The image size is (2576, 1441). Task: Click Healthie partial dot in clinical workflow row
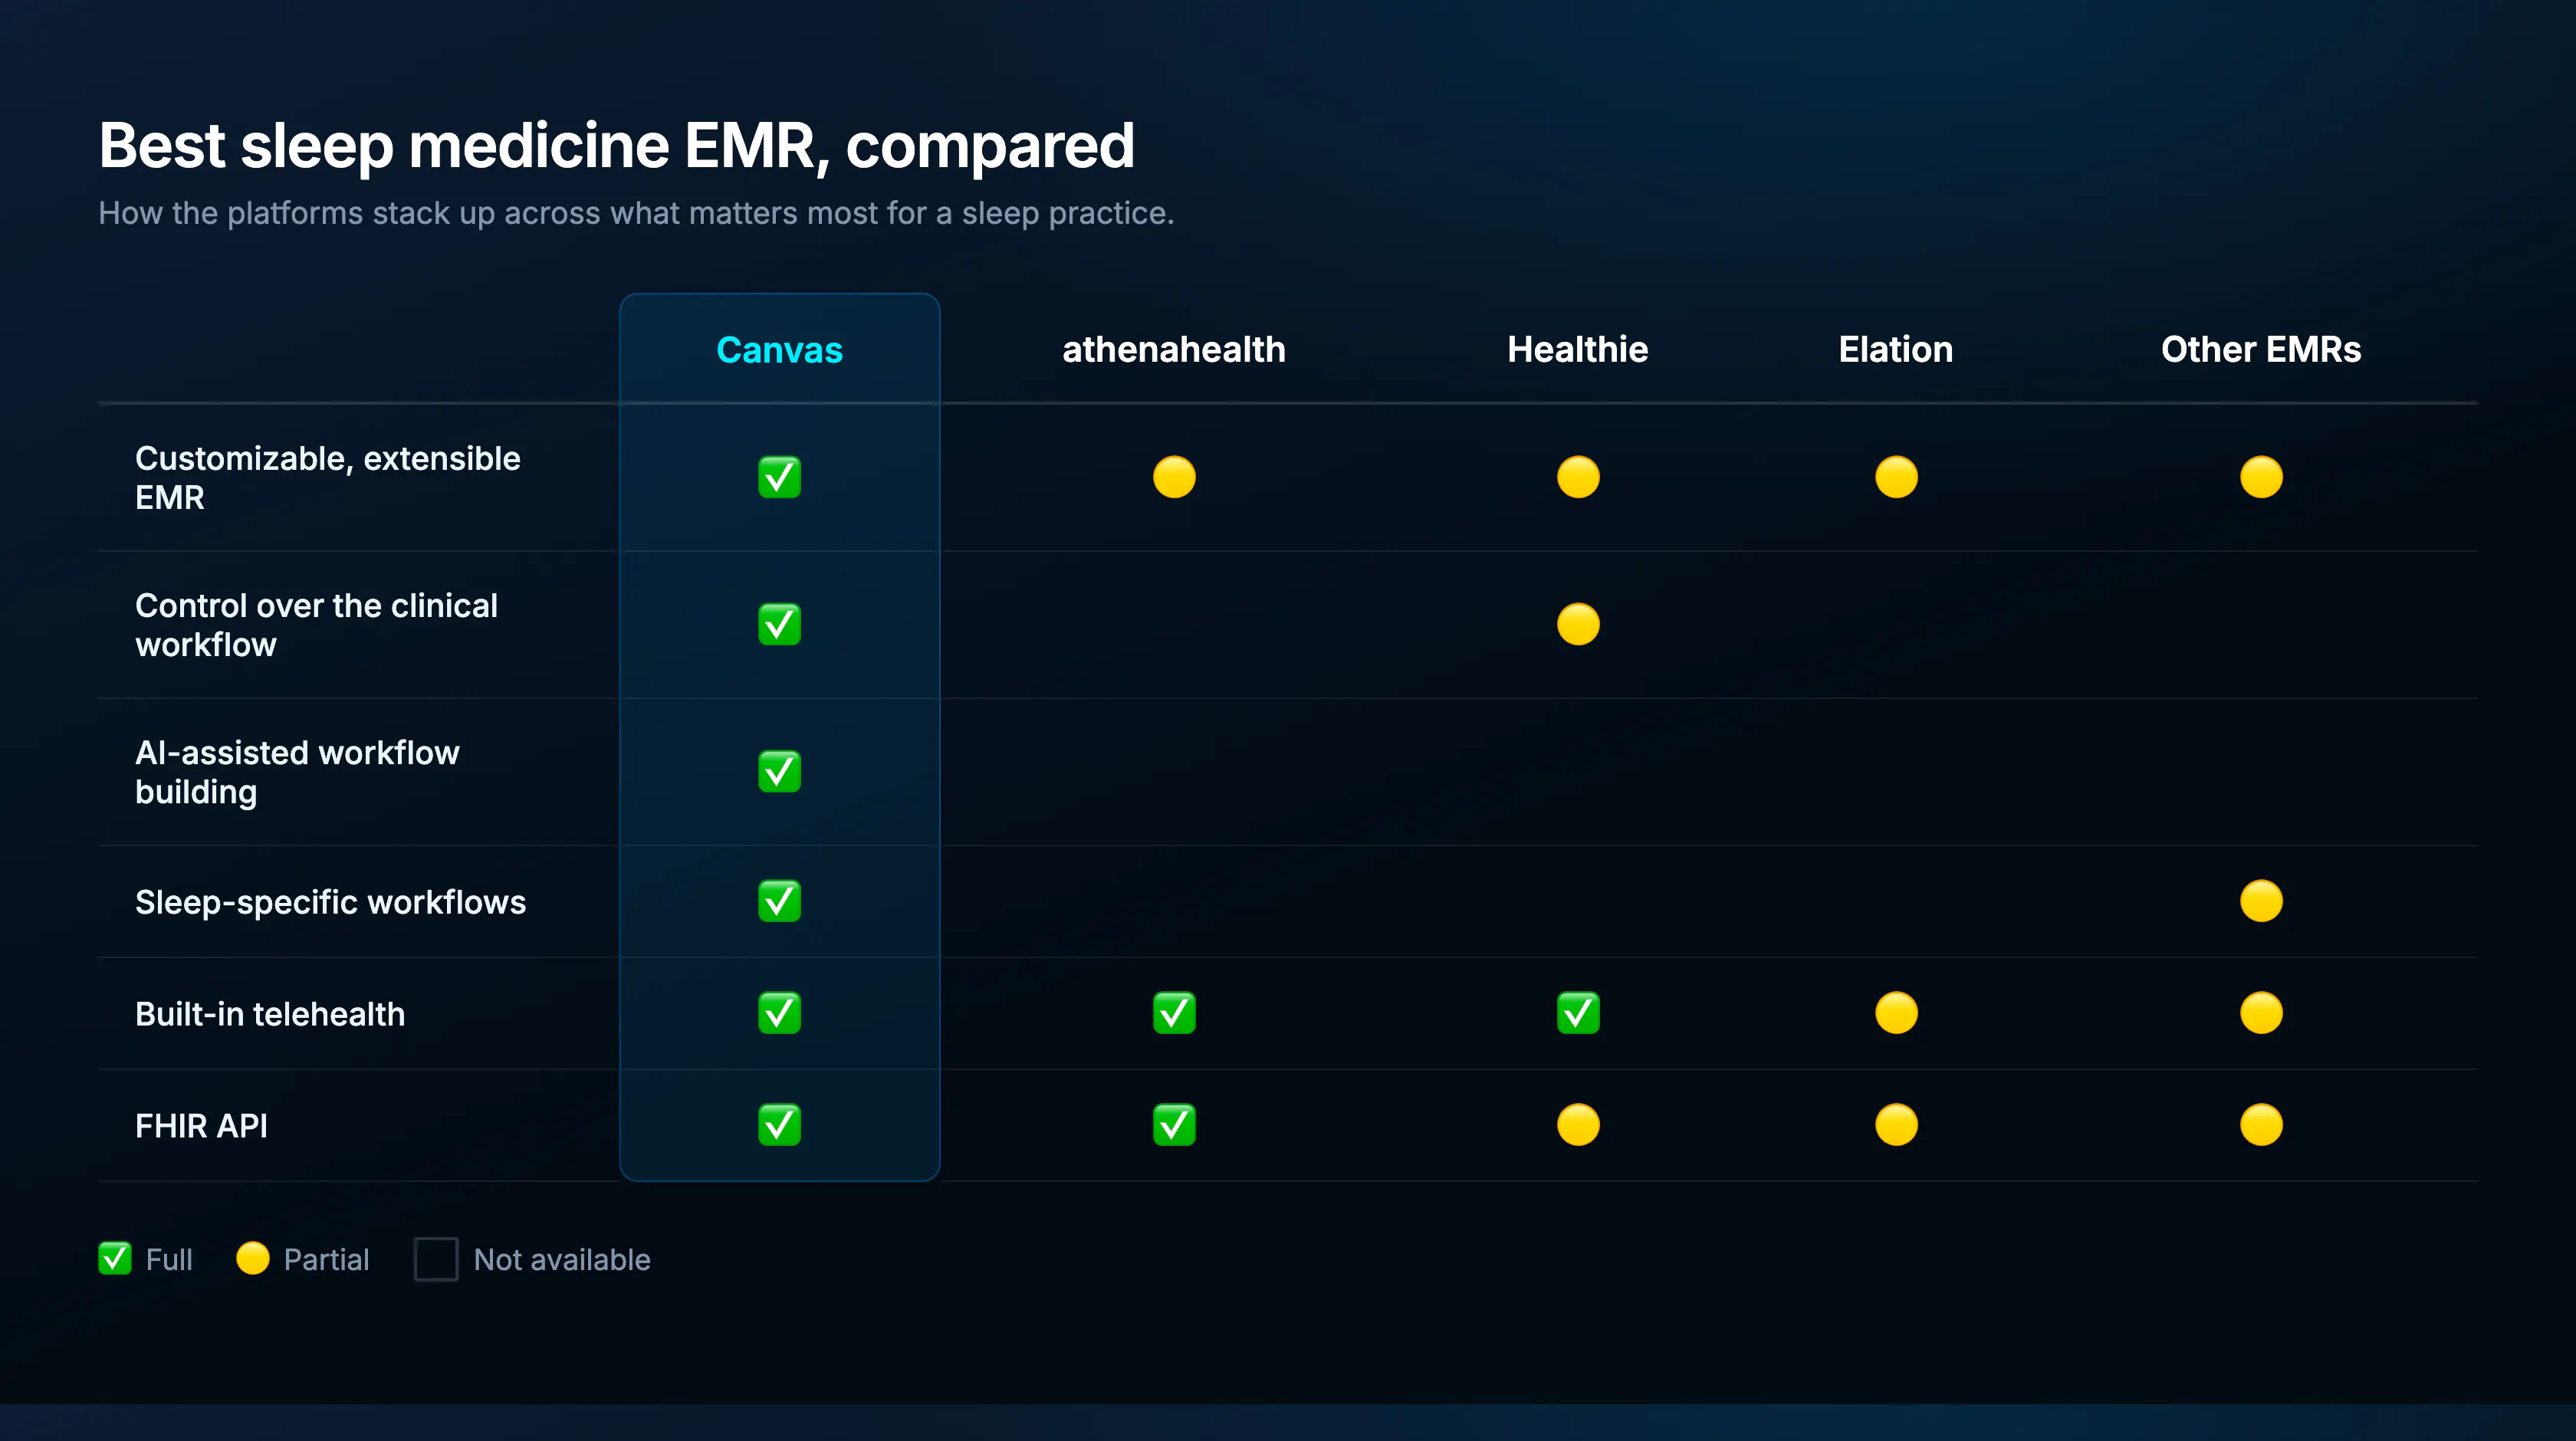click(x=1578, y=624)
